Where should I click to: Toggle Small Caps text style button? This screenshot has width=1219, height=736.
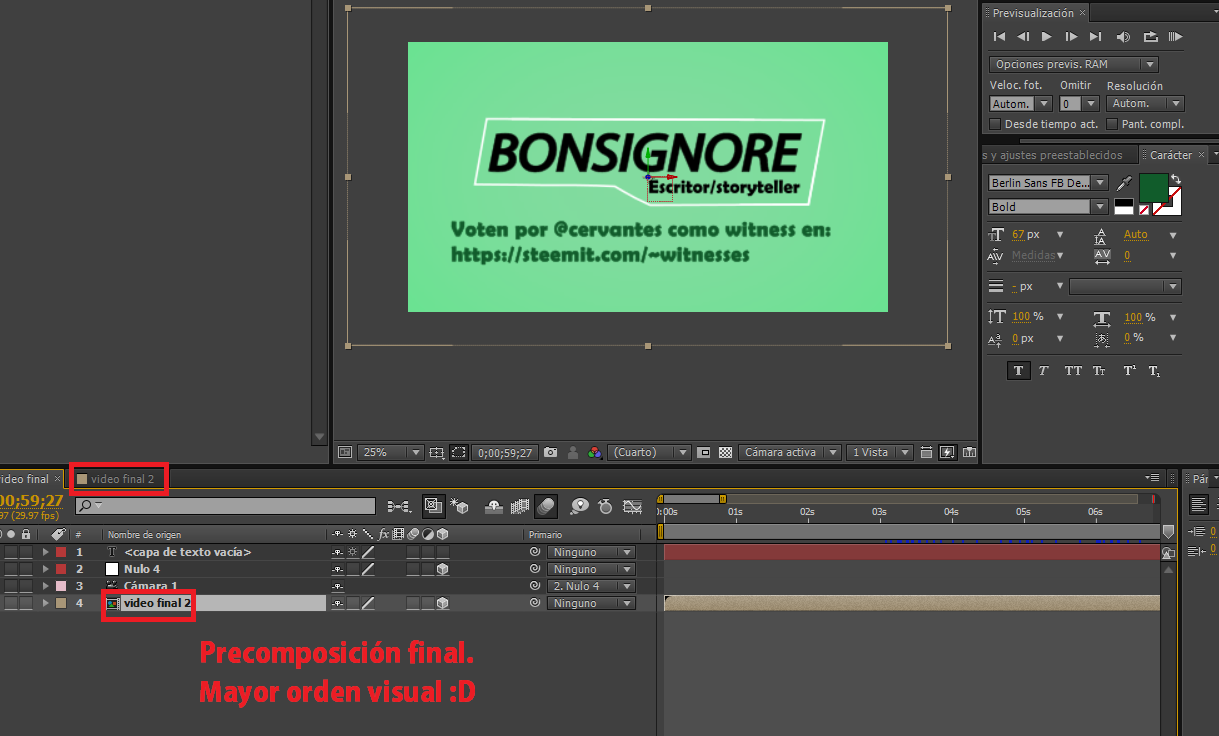pyautogui.click(x=1099, y=370)
